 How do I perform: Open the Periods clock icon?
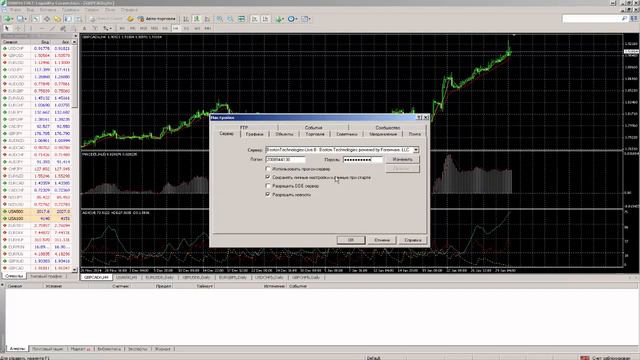click(292, 19)
